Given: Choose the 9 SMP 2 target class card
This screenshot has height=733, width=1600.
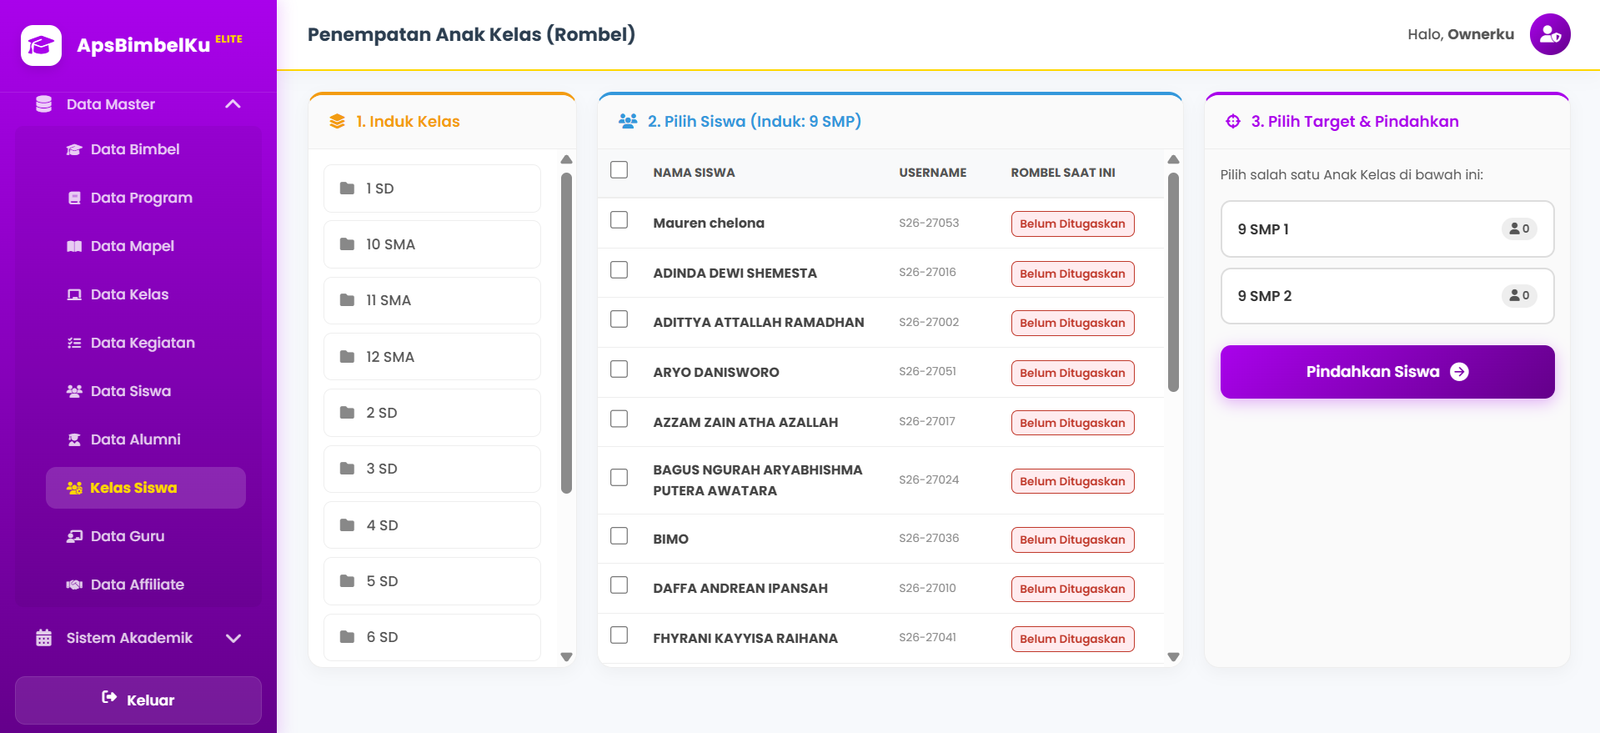Looking at the screenshot, I should point(1387,296).
